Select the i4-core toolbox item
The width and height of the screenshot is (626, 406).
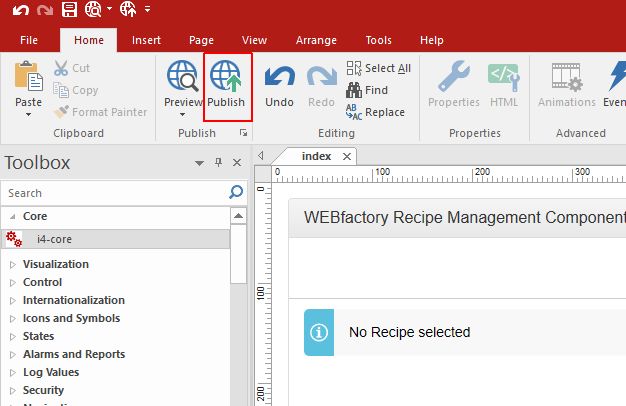point(116,239)
